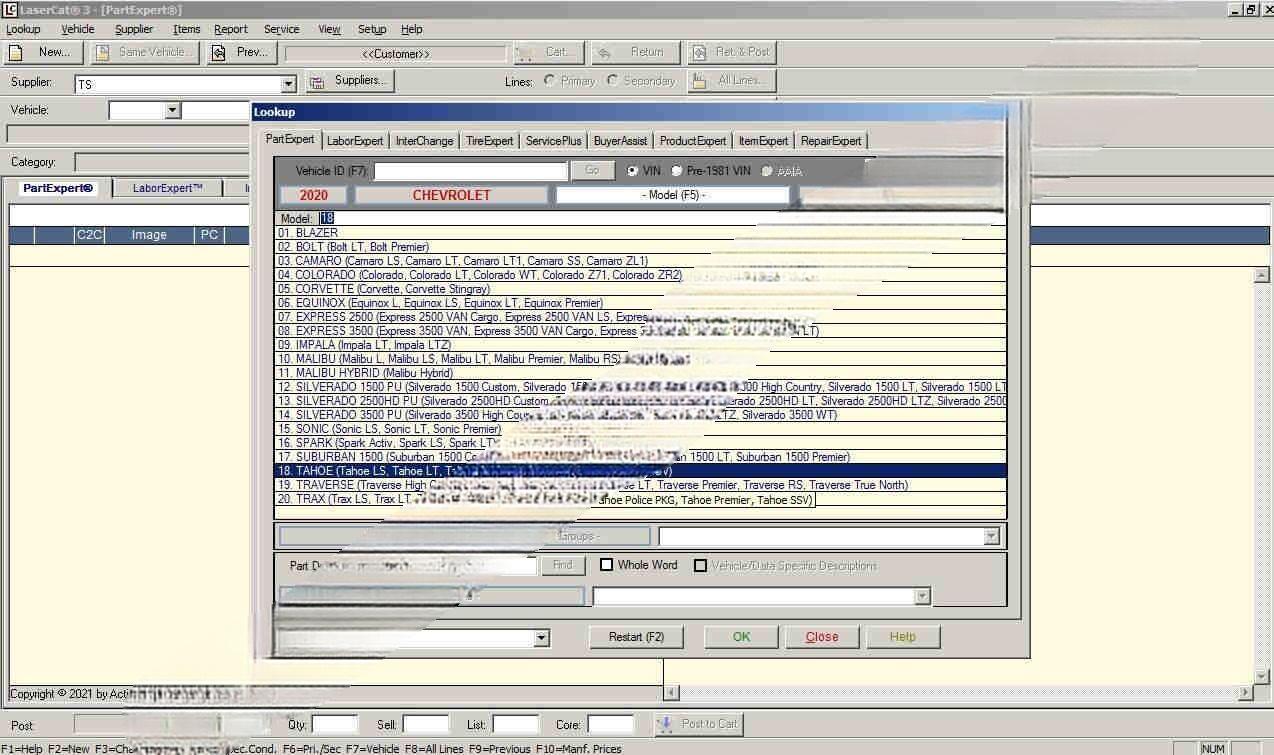
Task: Click the New document icon in toolbar
Action: [16, 52]
